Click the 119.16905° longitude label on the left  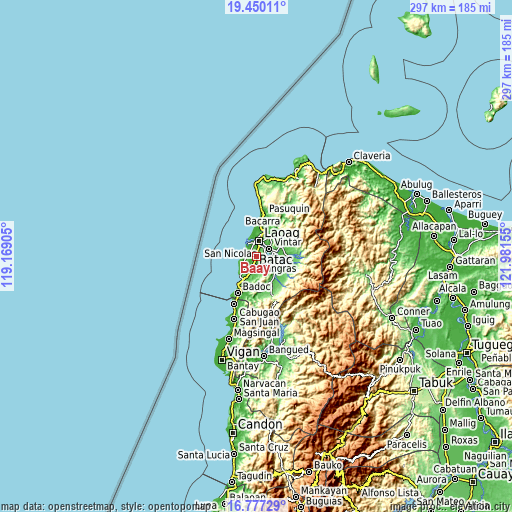pos(7,256)
